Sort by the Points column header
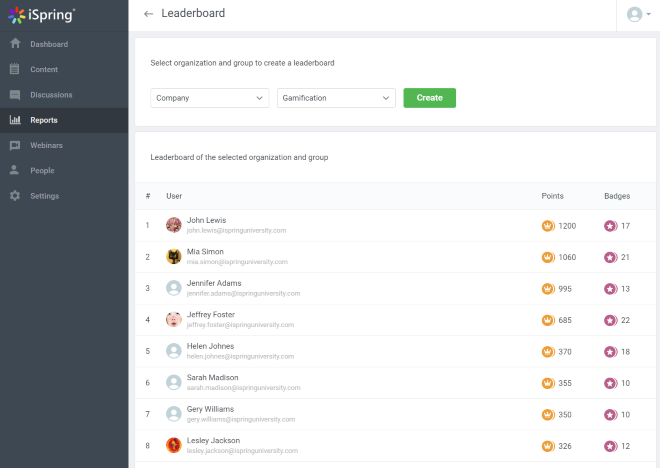The width and height of the screenshot is (660, 468). click(552, 196)
